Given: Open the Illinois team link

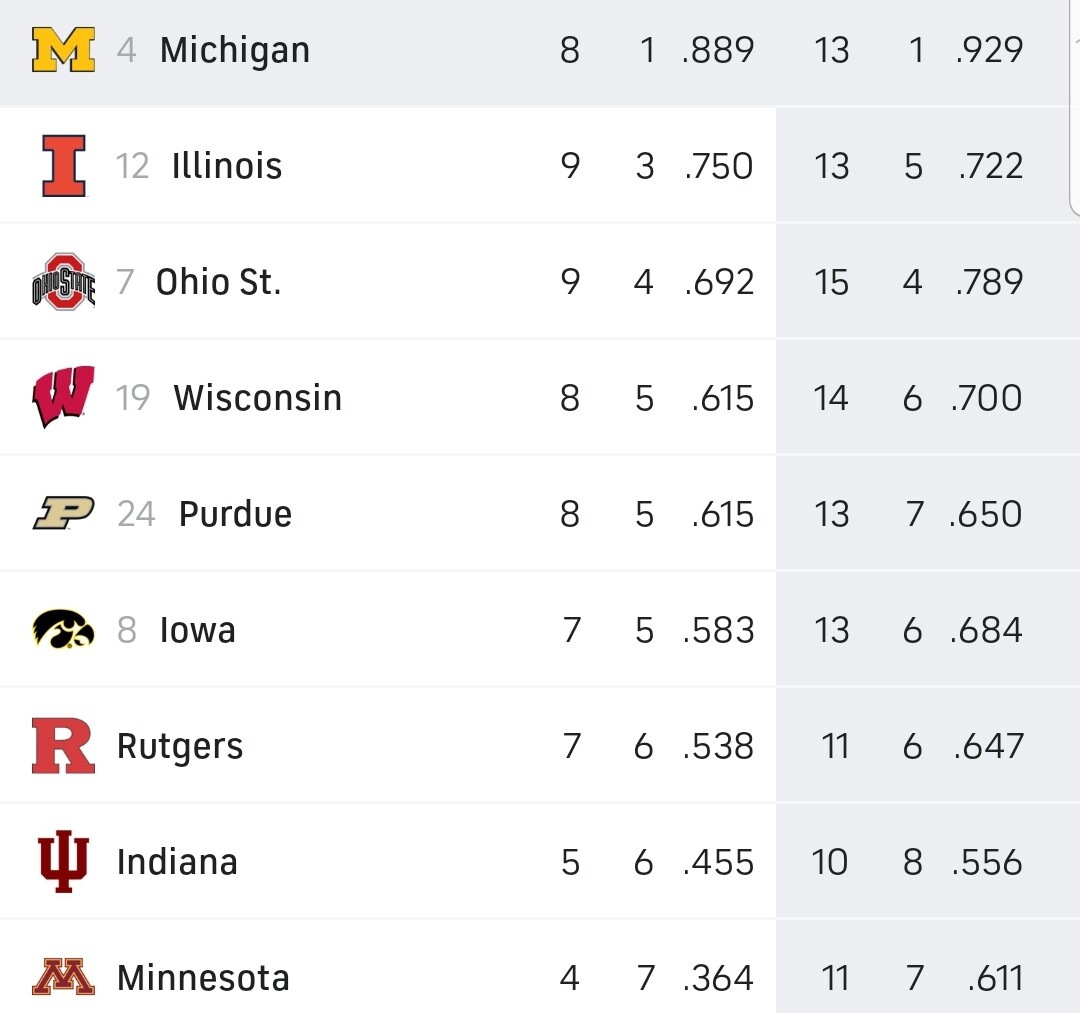Looking at the screenshot, I should coord(227,166).
